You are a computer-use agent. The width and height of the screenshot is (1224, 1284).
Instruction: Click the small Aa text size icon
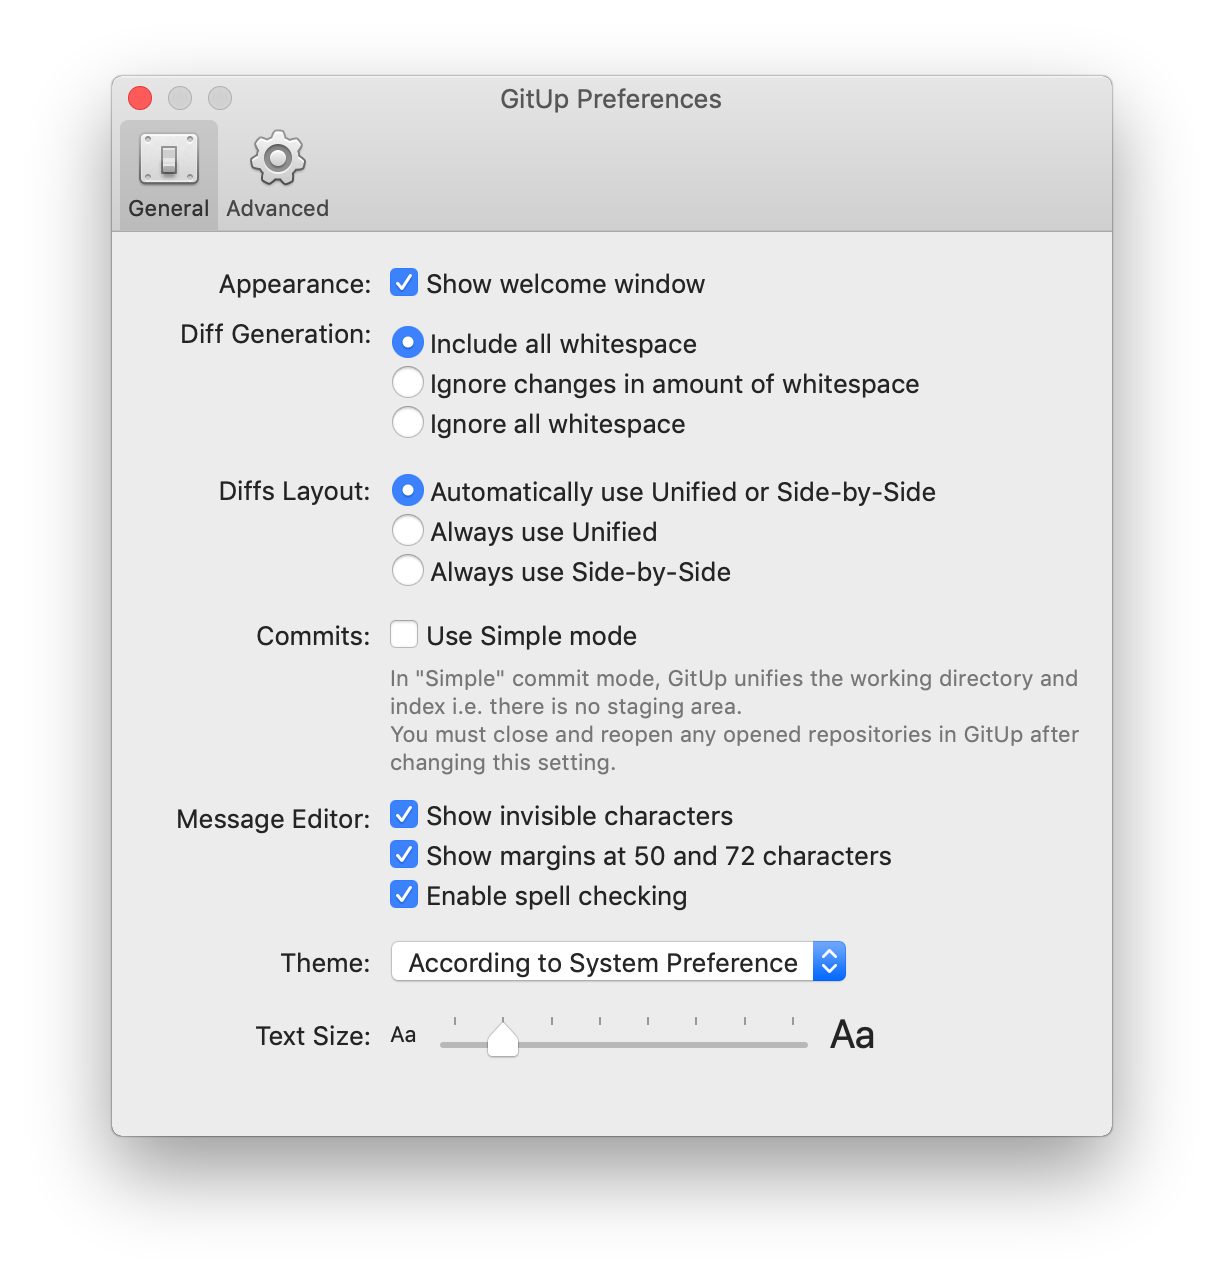coord(403,1035)
